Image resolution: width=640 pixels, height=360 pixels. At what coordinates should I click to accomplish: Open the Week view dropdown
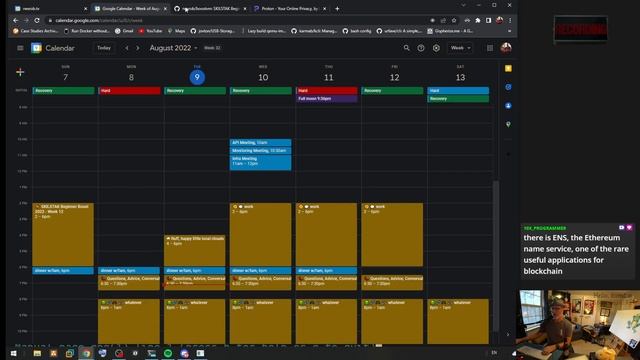point(460,48)
